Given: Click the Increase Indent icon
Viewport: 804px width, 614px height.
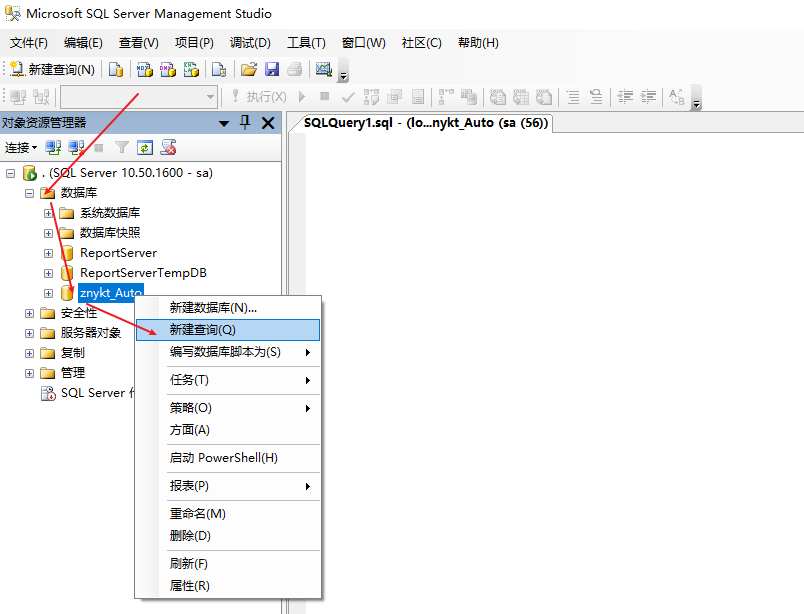Looking at the screenshot, I should 649,96.
